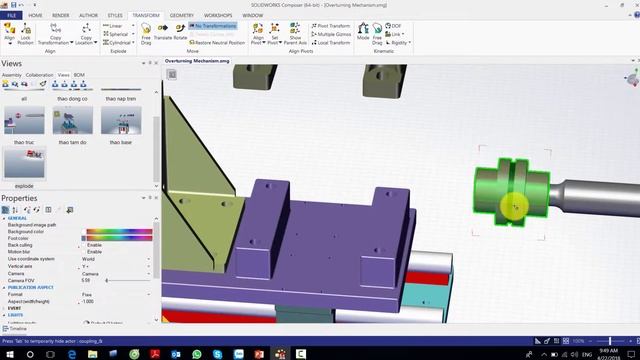Open the Linear explode dropdown

click(x=133, y=26)
